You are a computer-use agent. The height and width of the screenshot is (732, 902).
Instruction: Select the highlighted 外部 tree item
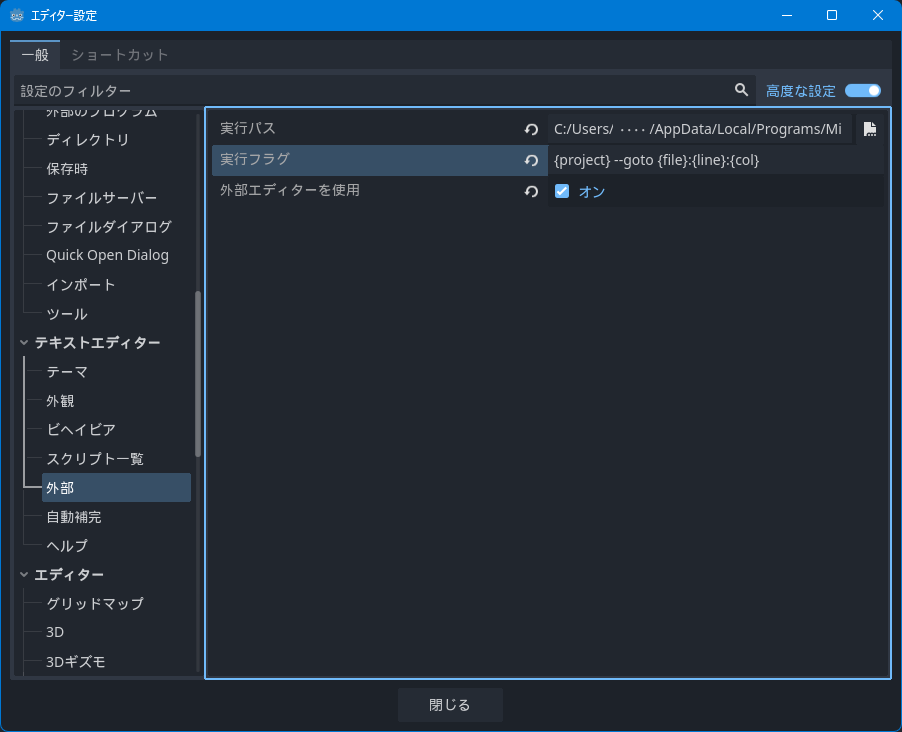[116, 487]
